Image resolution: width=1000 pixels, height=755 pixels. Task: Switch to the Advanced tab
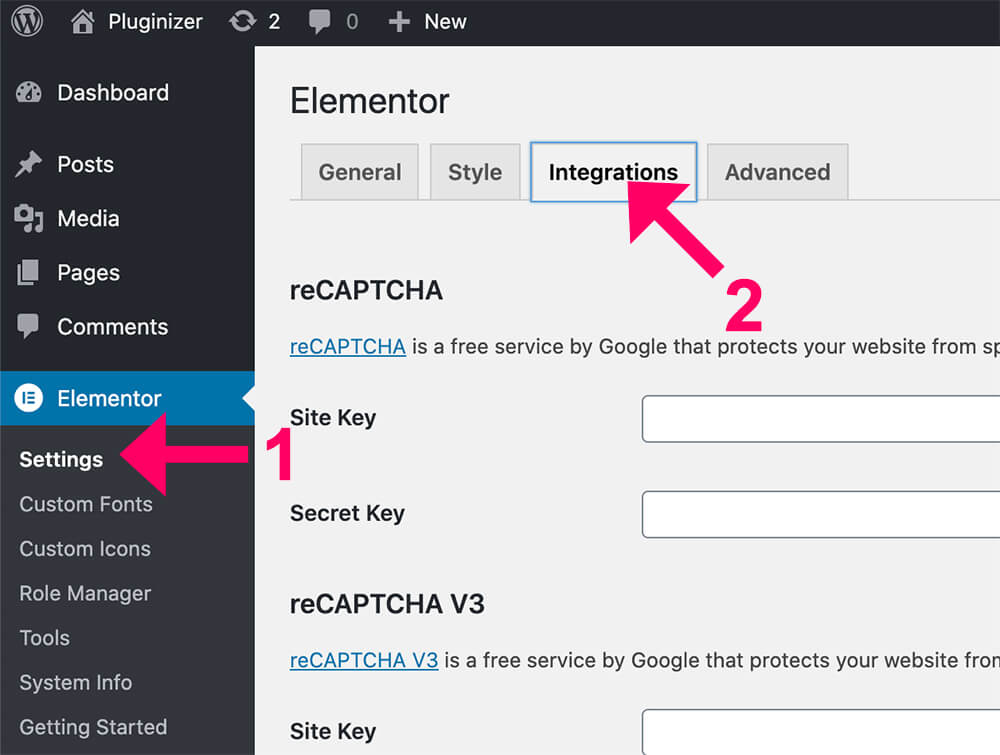coord(777,172)
